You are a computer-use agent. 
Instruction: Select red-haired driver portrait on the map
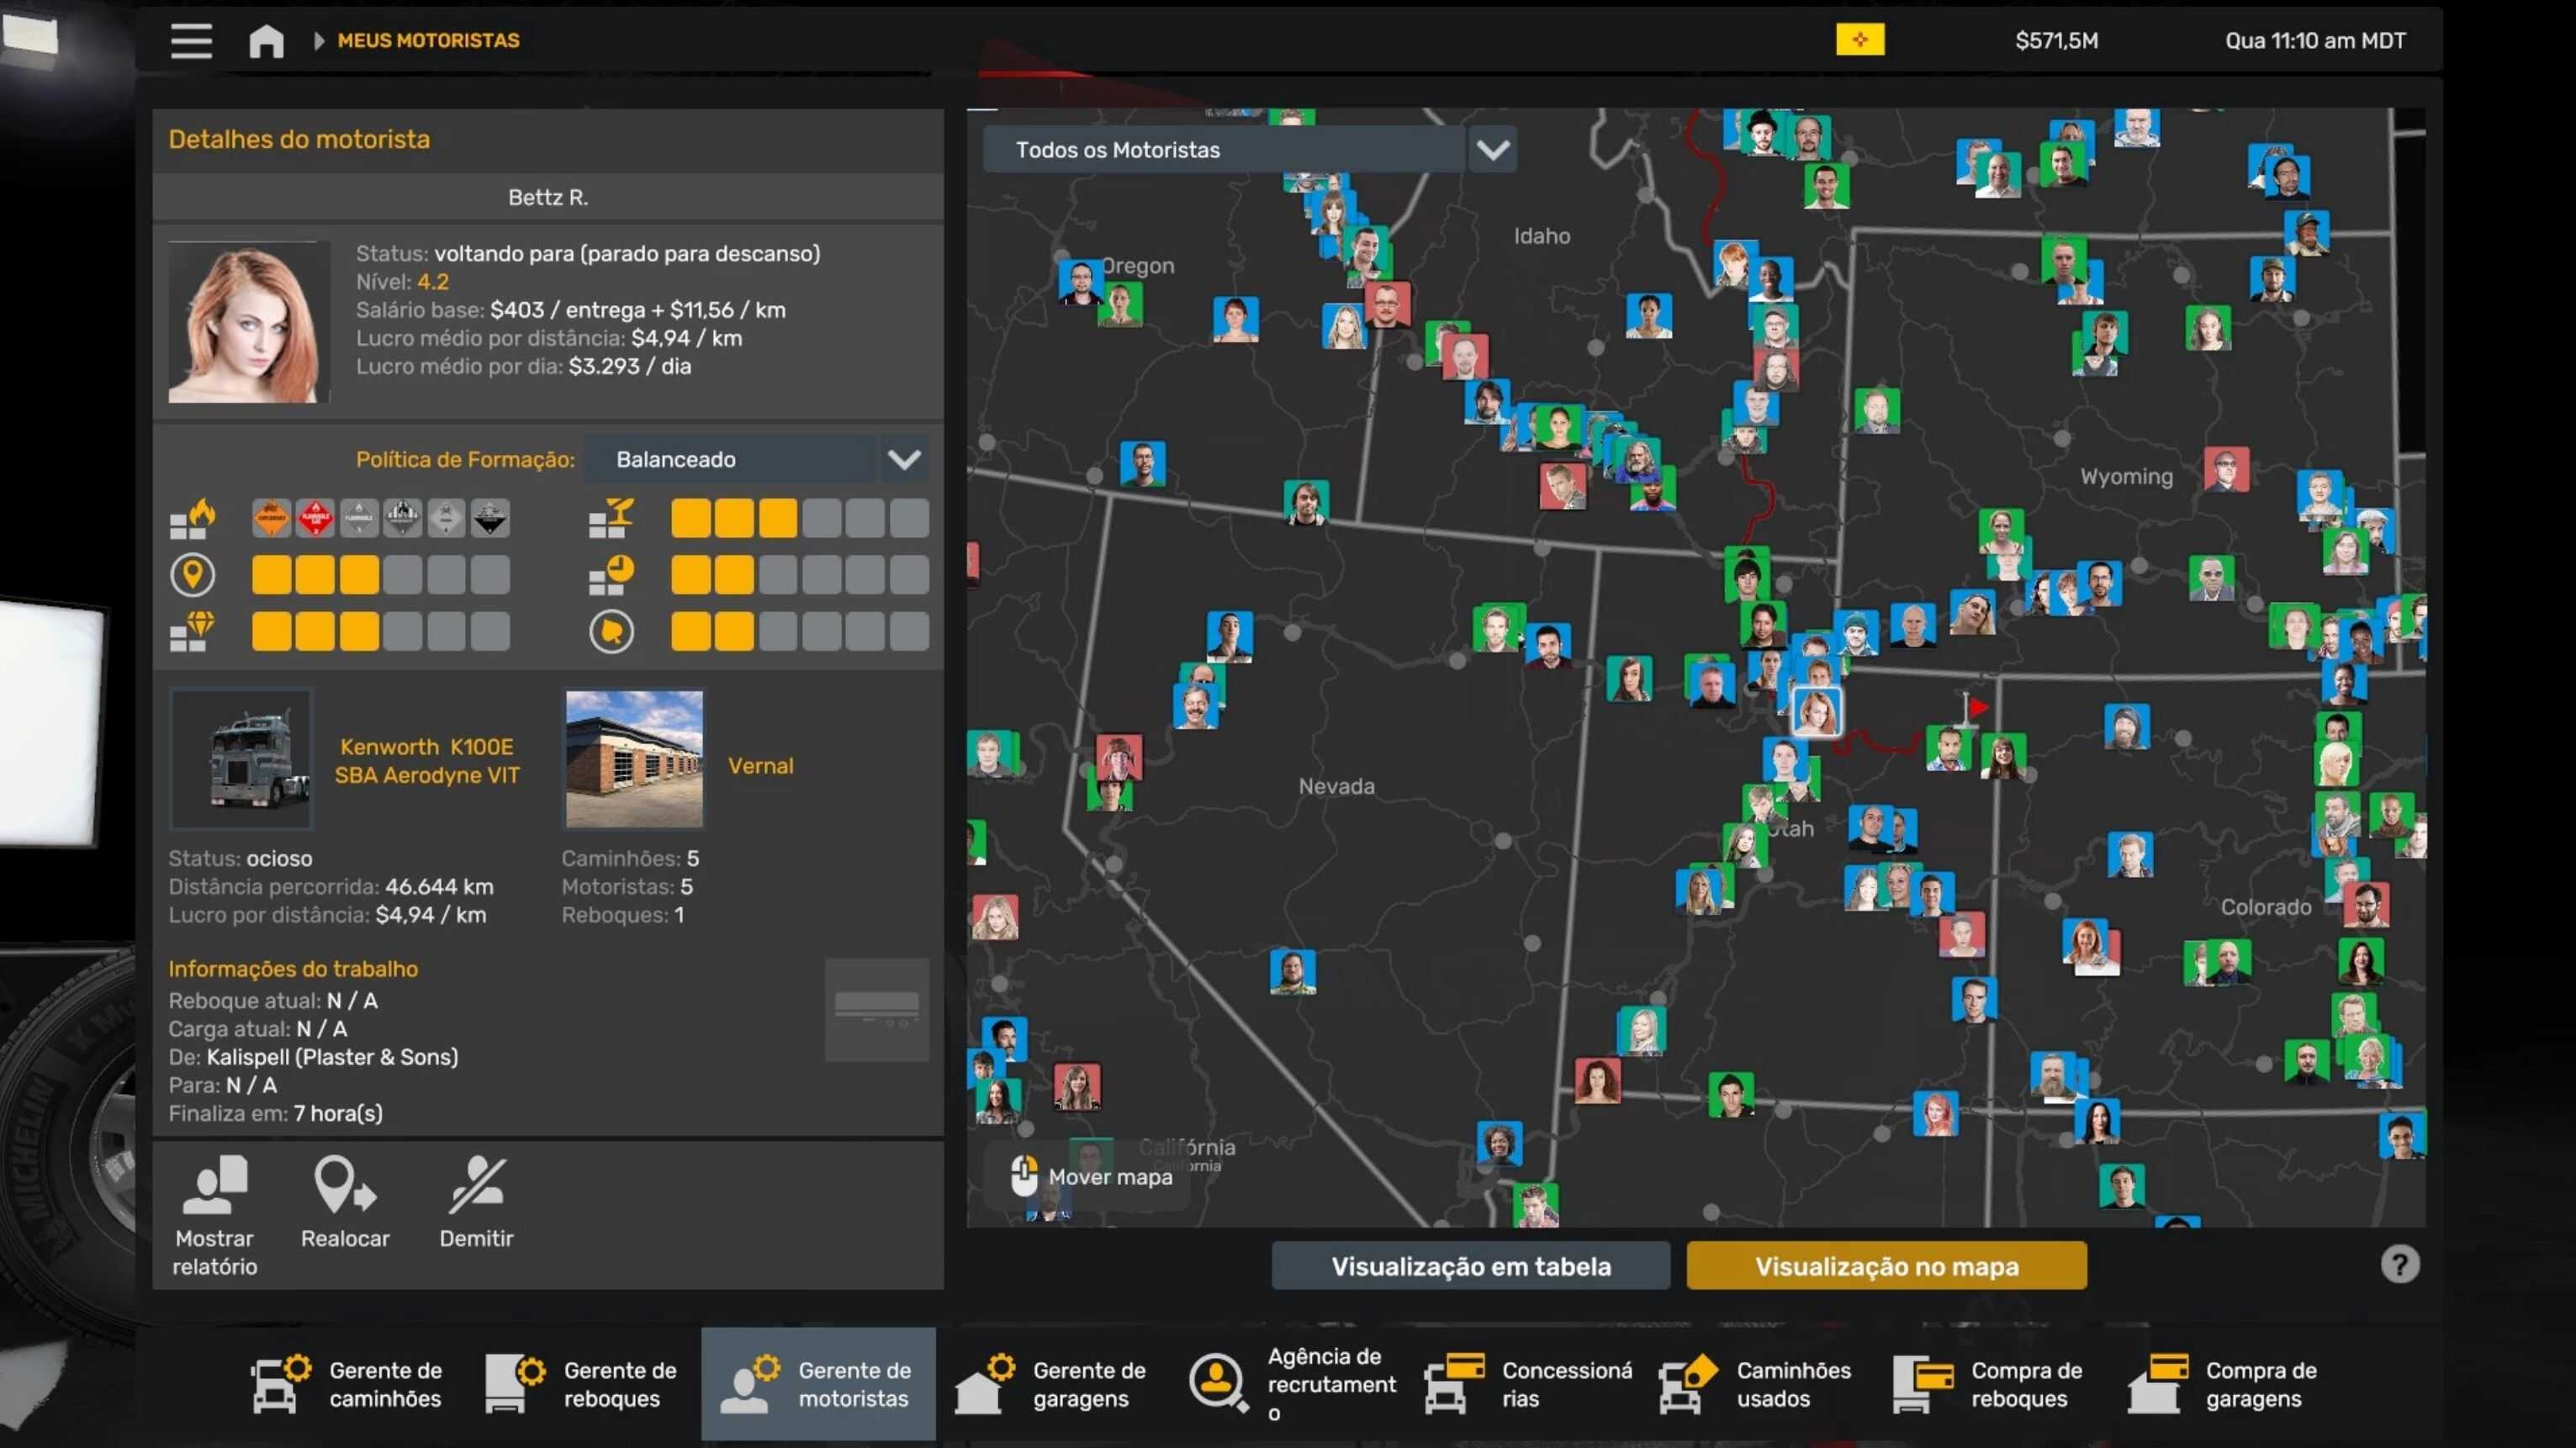[x=1816, y=712]
